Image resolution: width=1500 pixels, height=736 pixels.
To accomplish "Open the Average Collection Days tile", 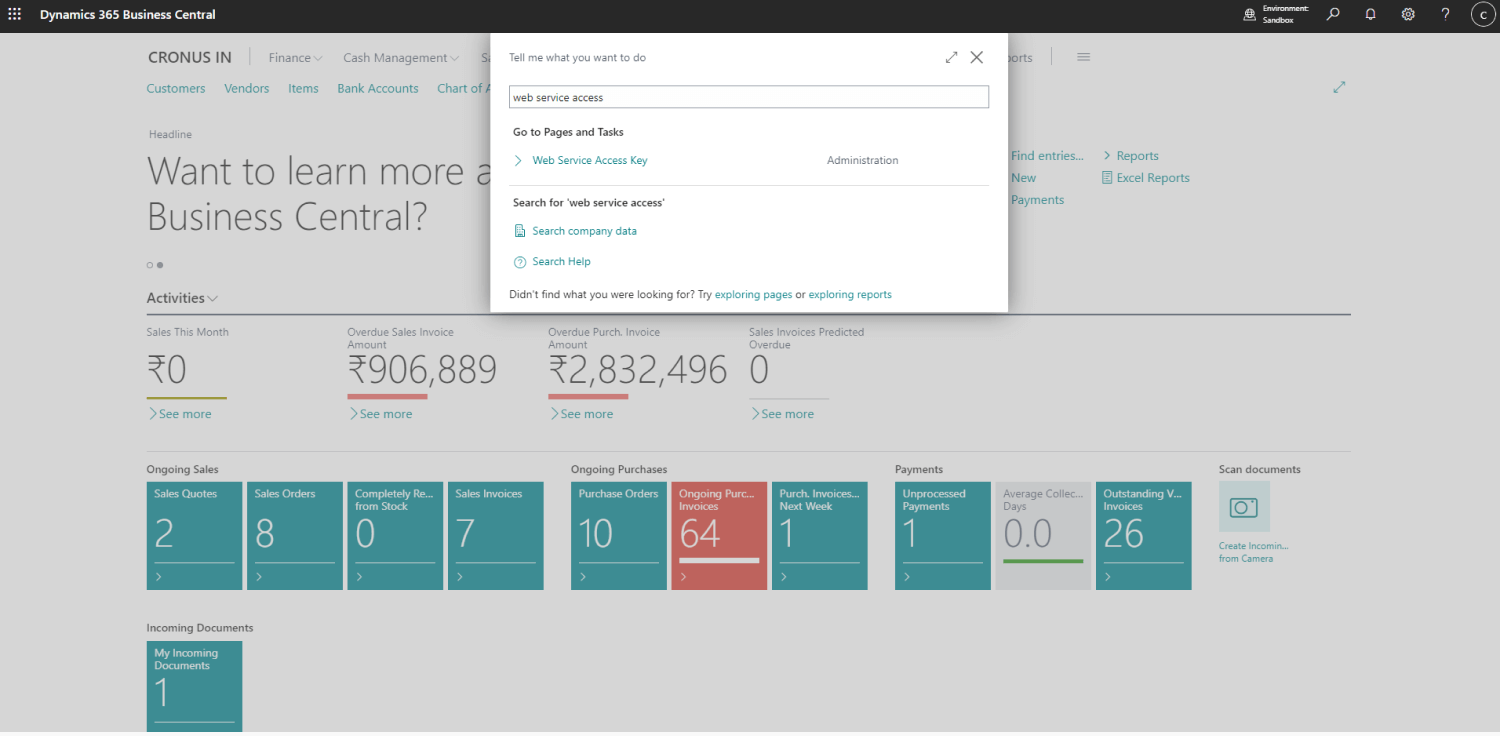I will tap(1043, 536).
